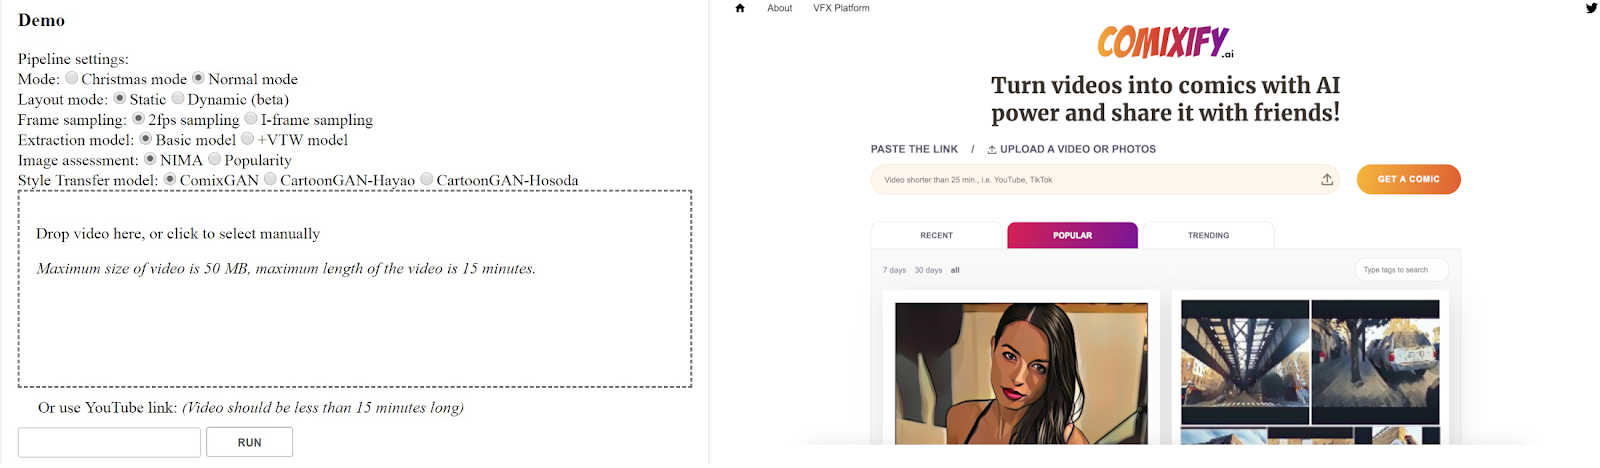Click upload icon beside Upload a Video

tap(992, 150)
